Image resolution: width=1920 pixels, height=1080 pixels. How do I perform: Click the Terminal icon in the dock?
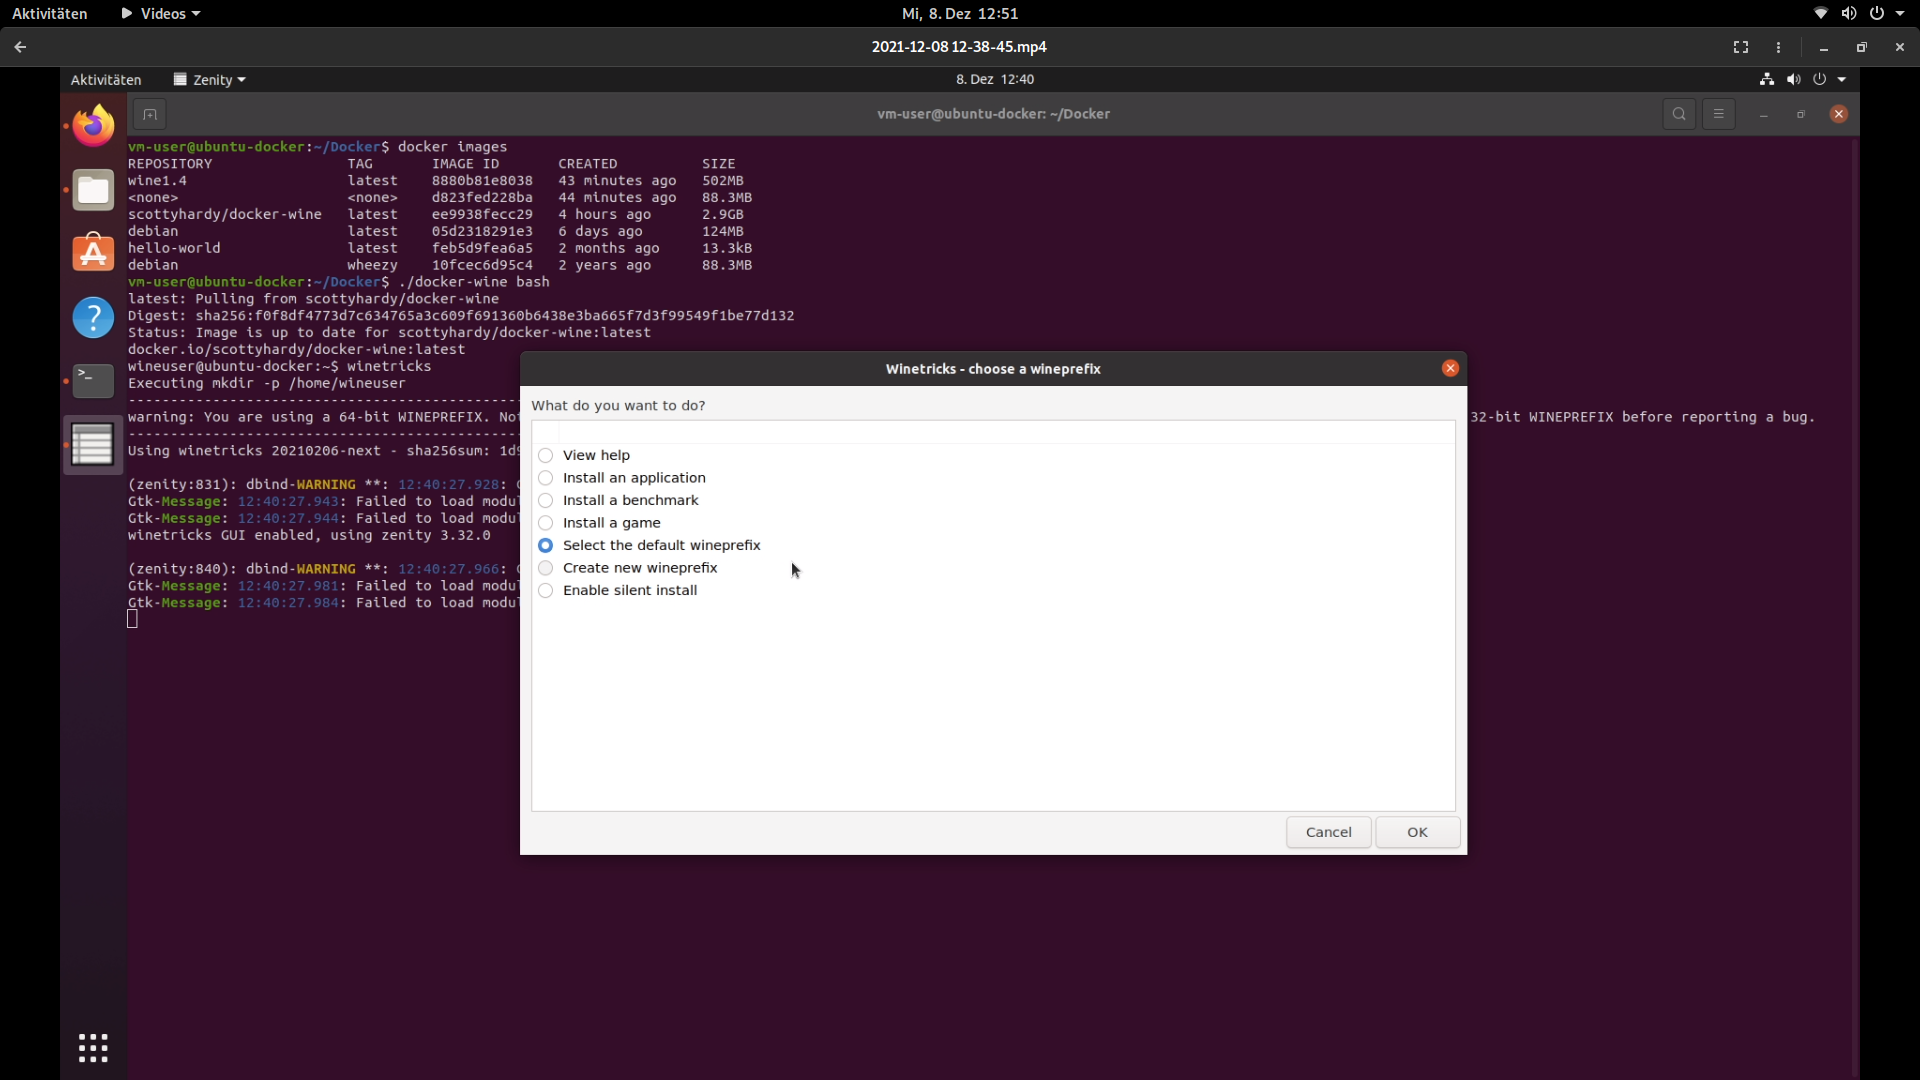(x=93, y=380)
